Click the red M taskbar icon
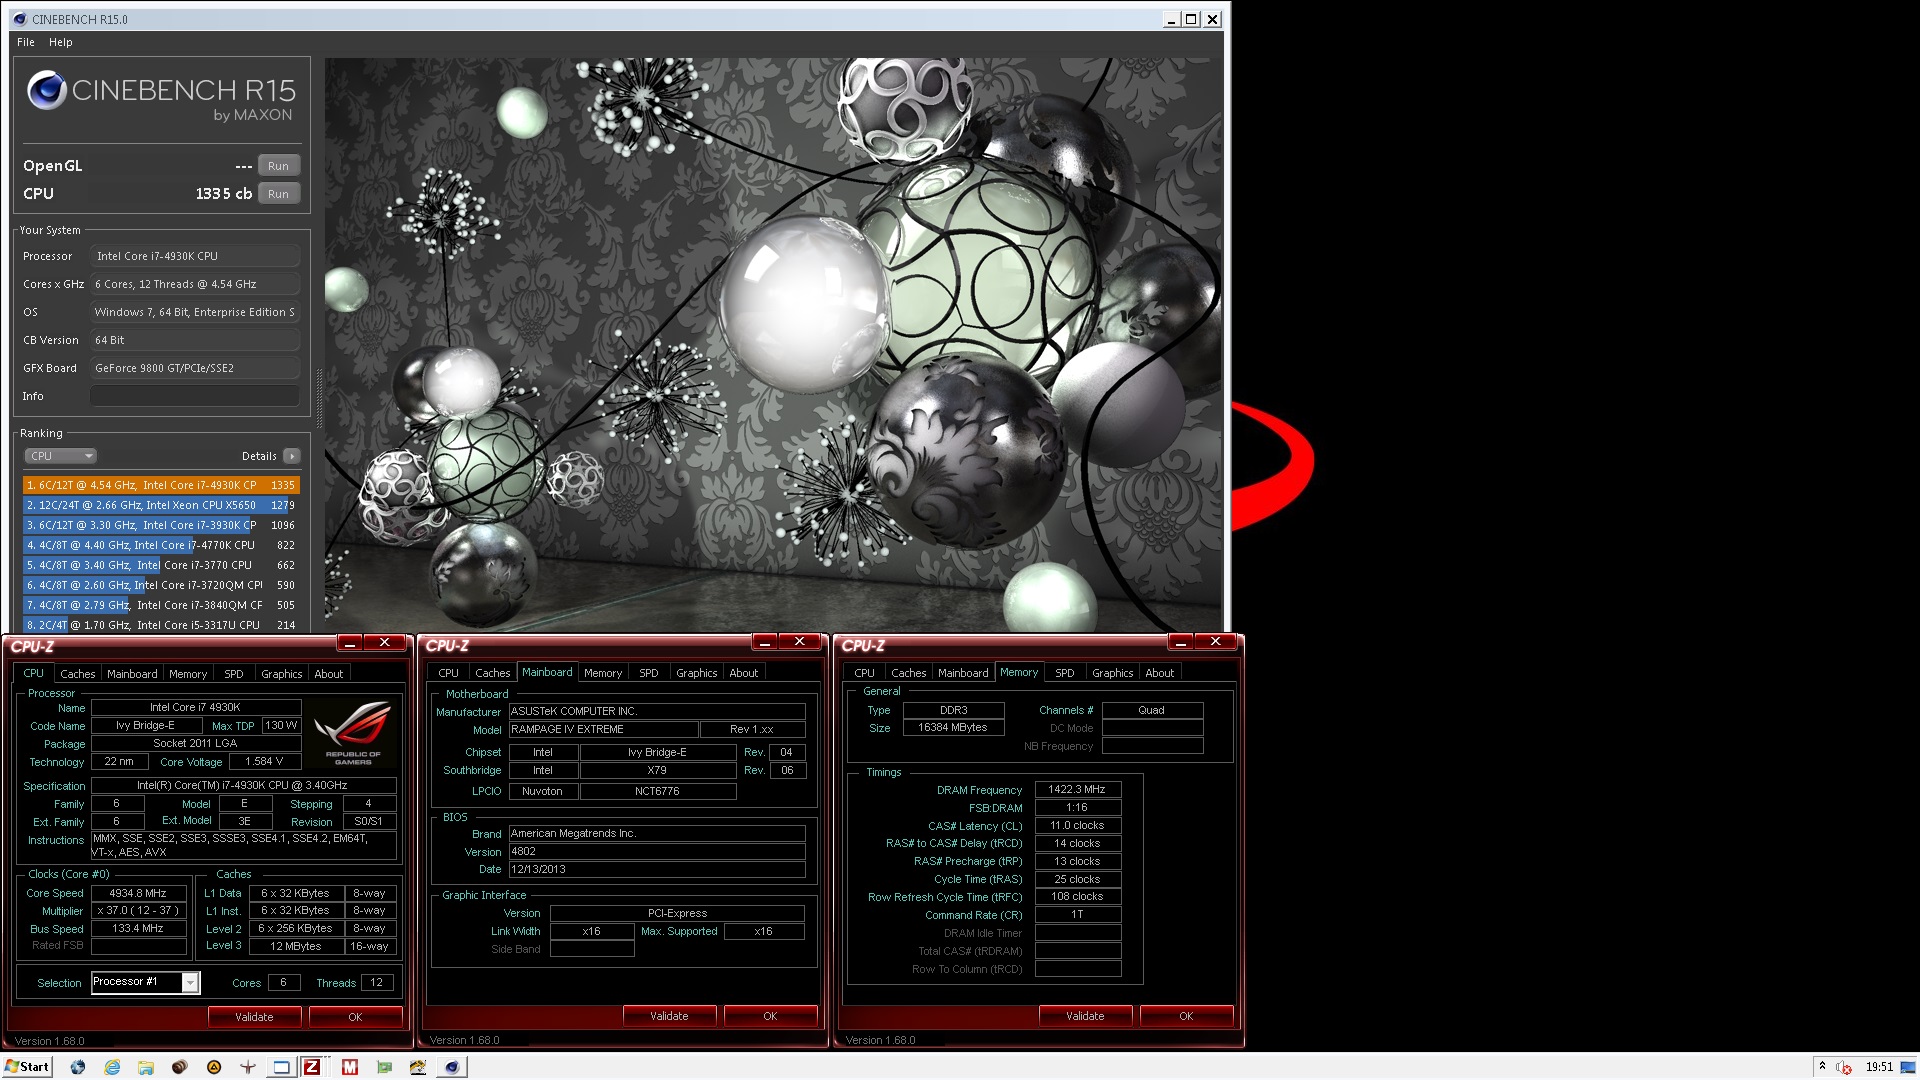The height and width of the screenshot is (1080, 1920). point(349,1067)
